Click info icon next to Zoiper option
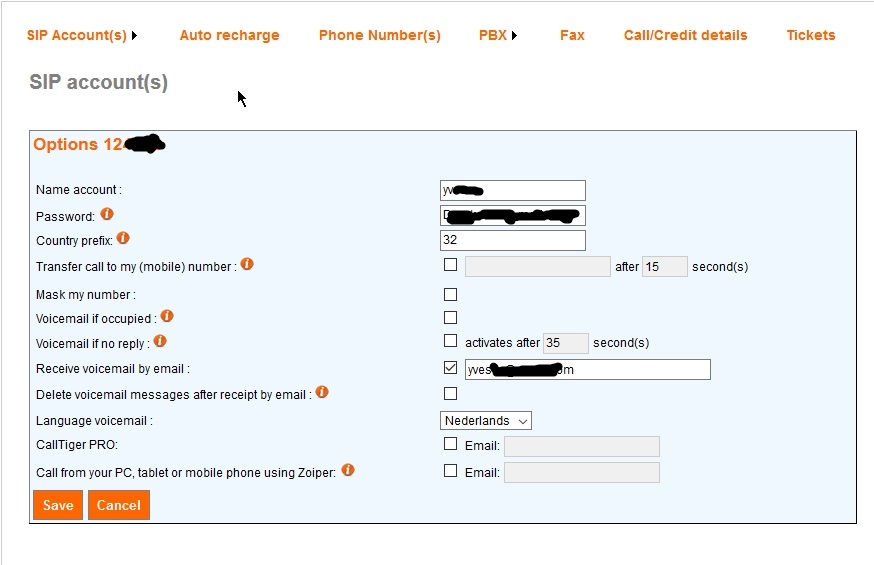This screenshot has height=565, width=874. [348, 470]
